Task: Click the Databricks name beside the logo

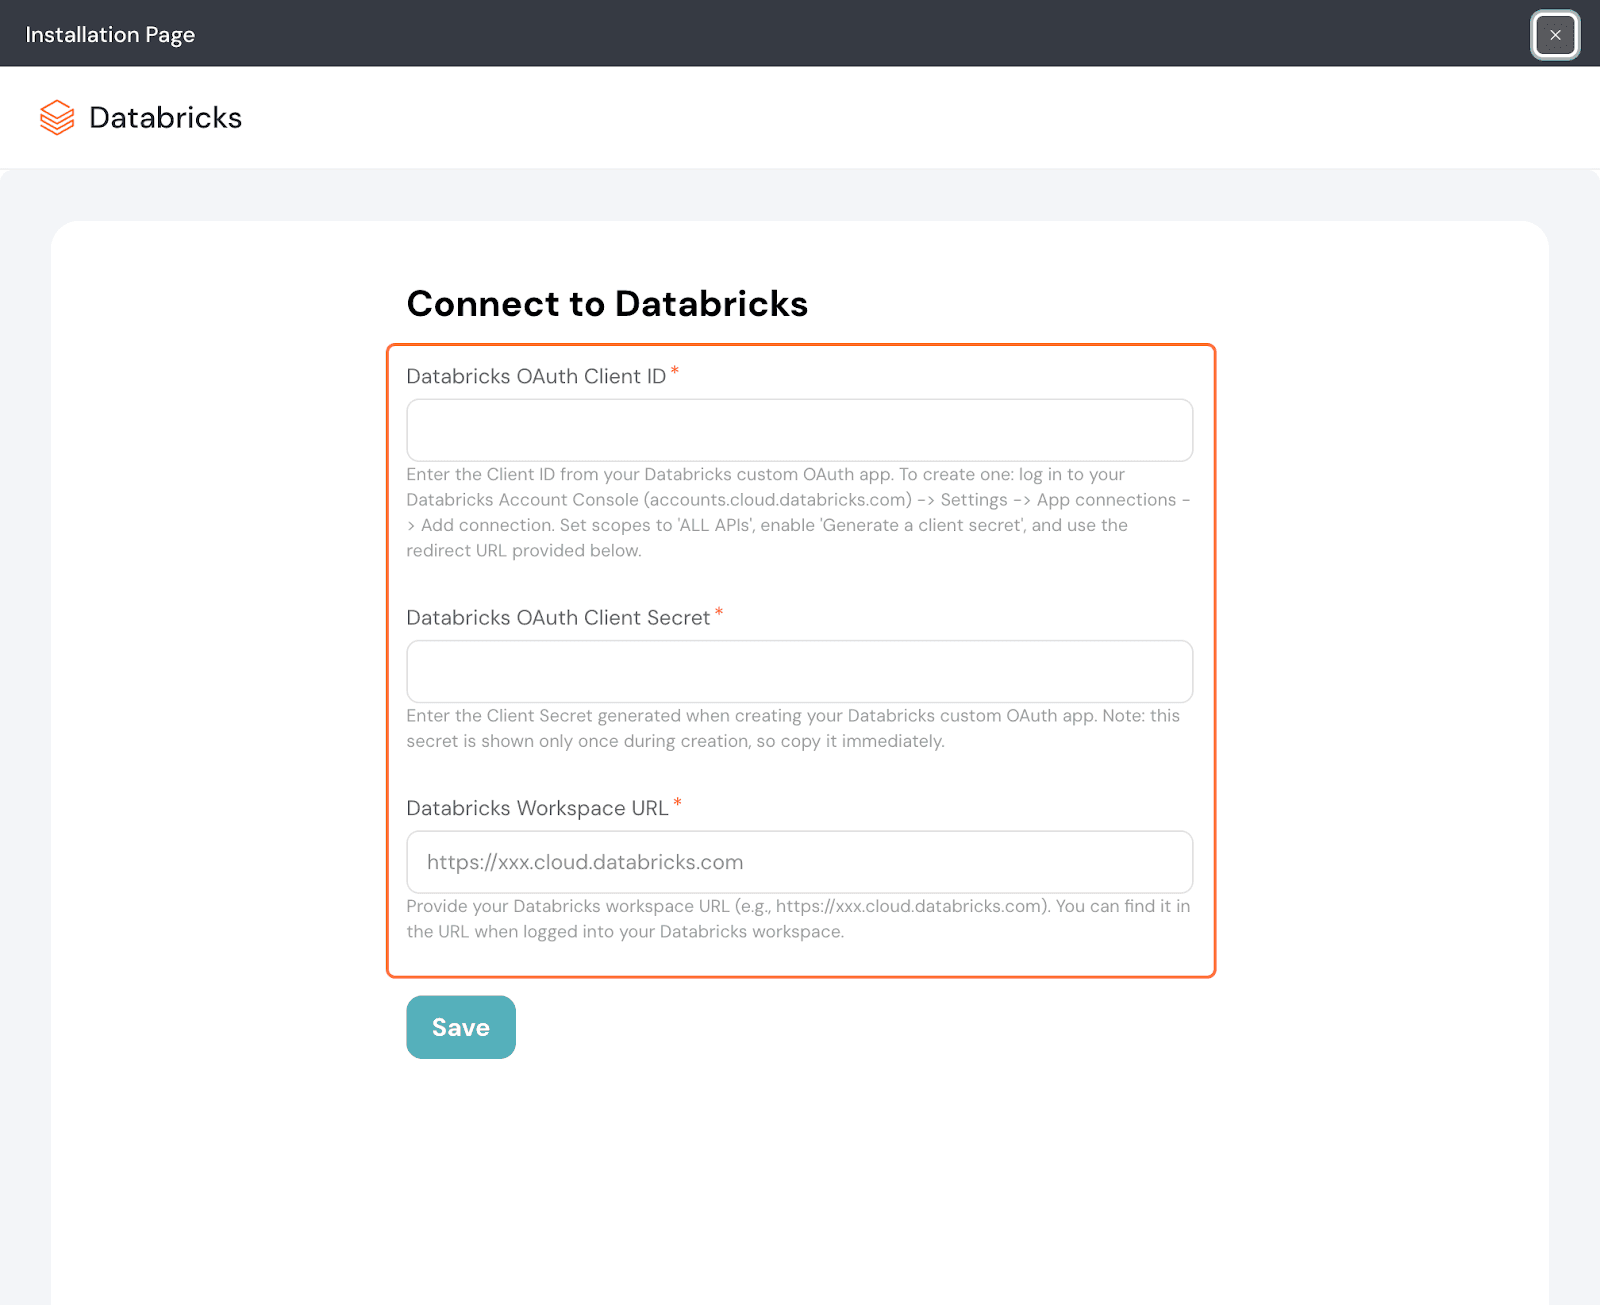Action: [x=165, y=118]
